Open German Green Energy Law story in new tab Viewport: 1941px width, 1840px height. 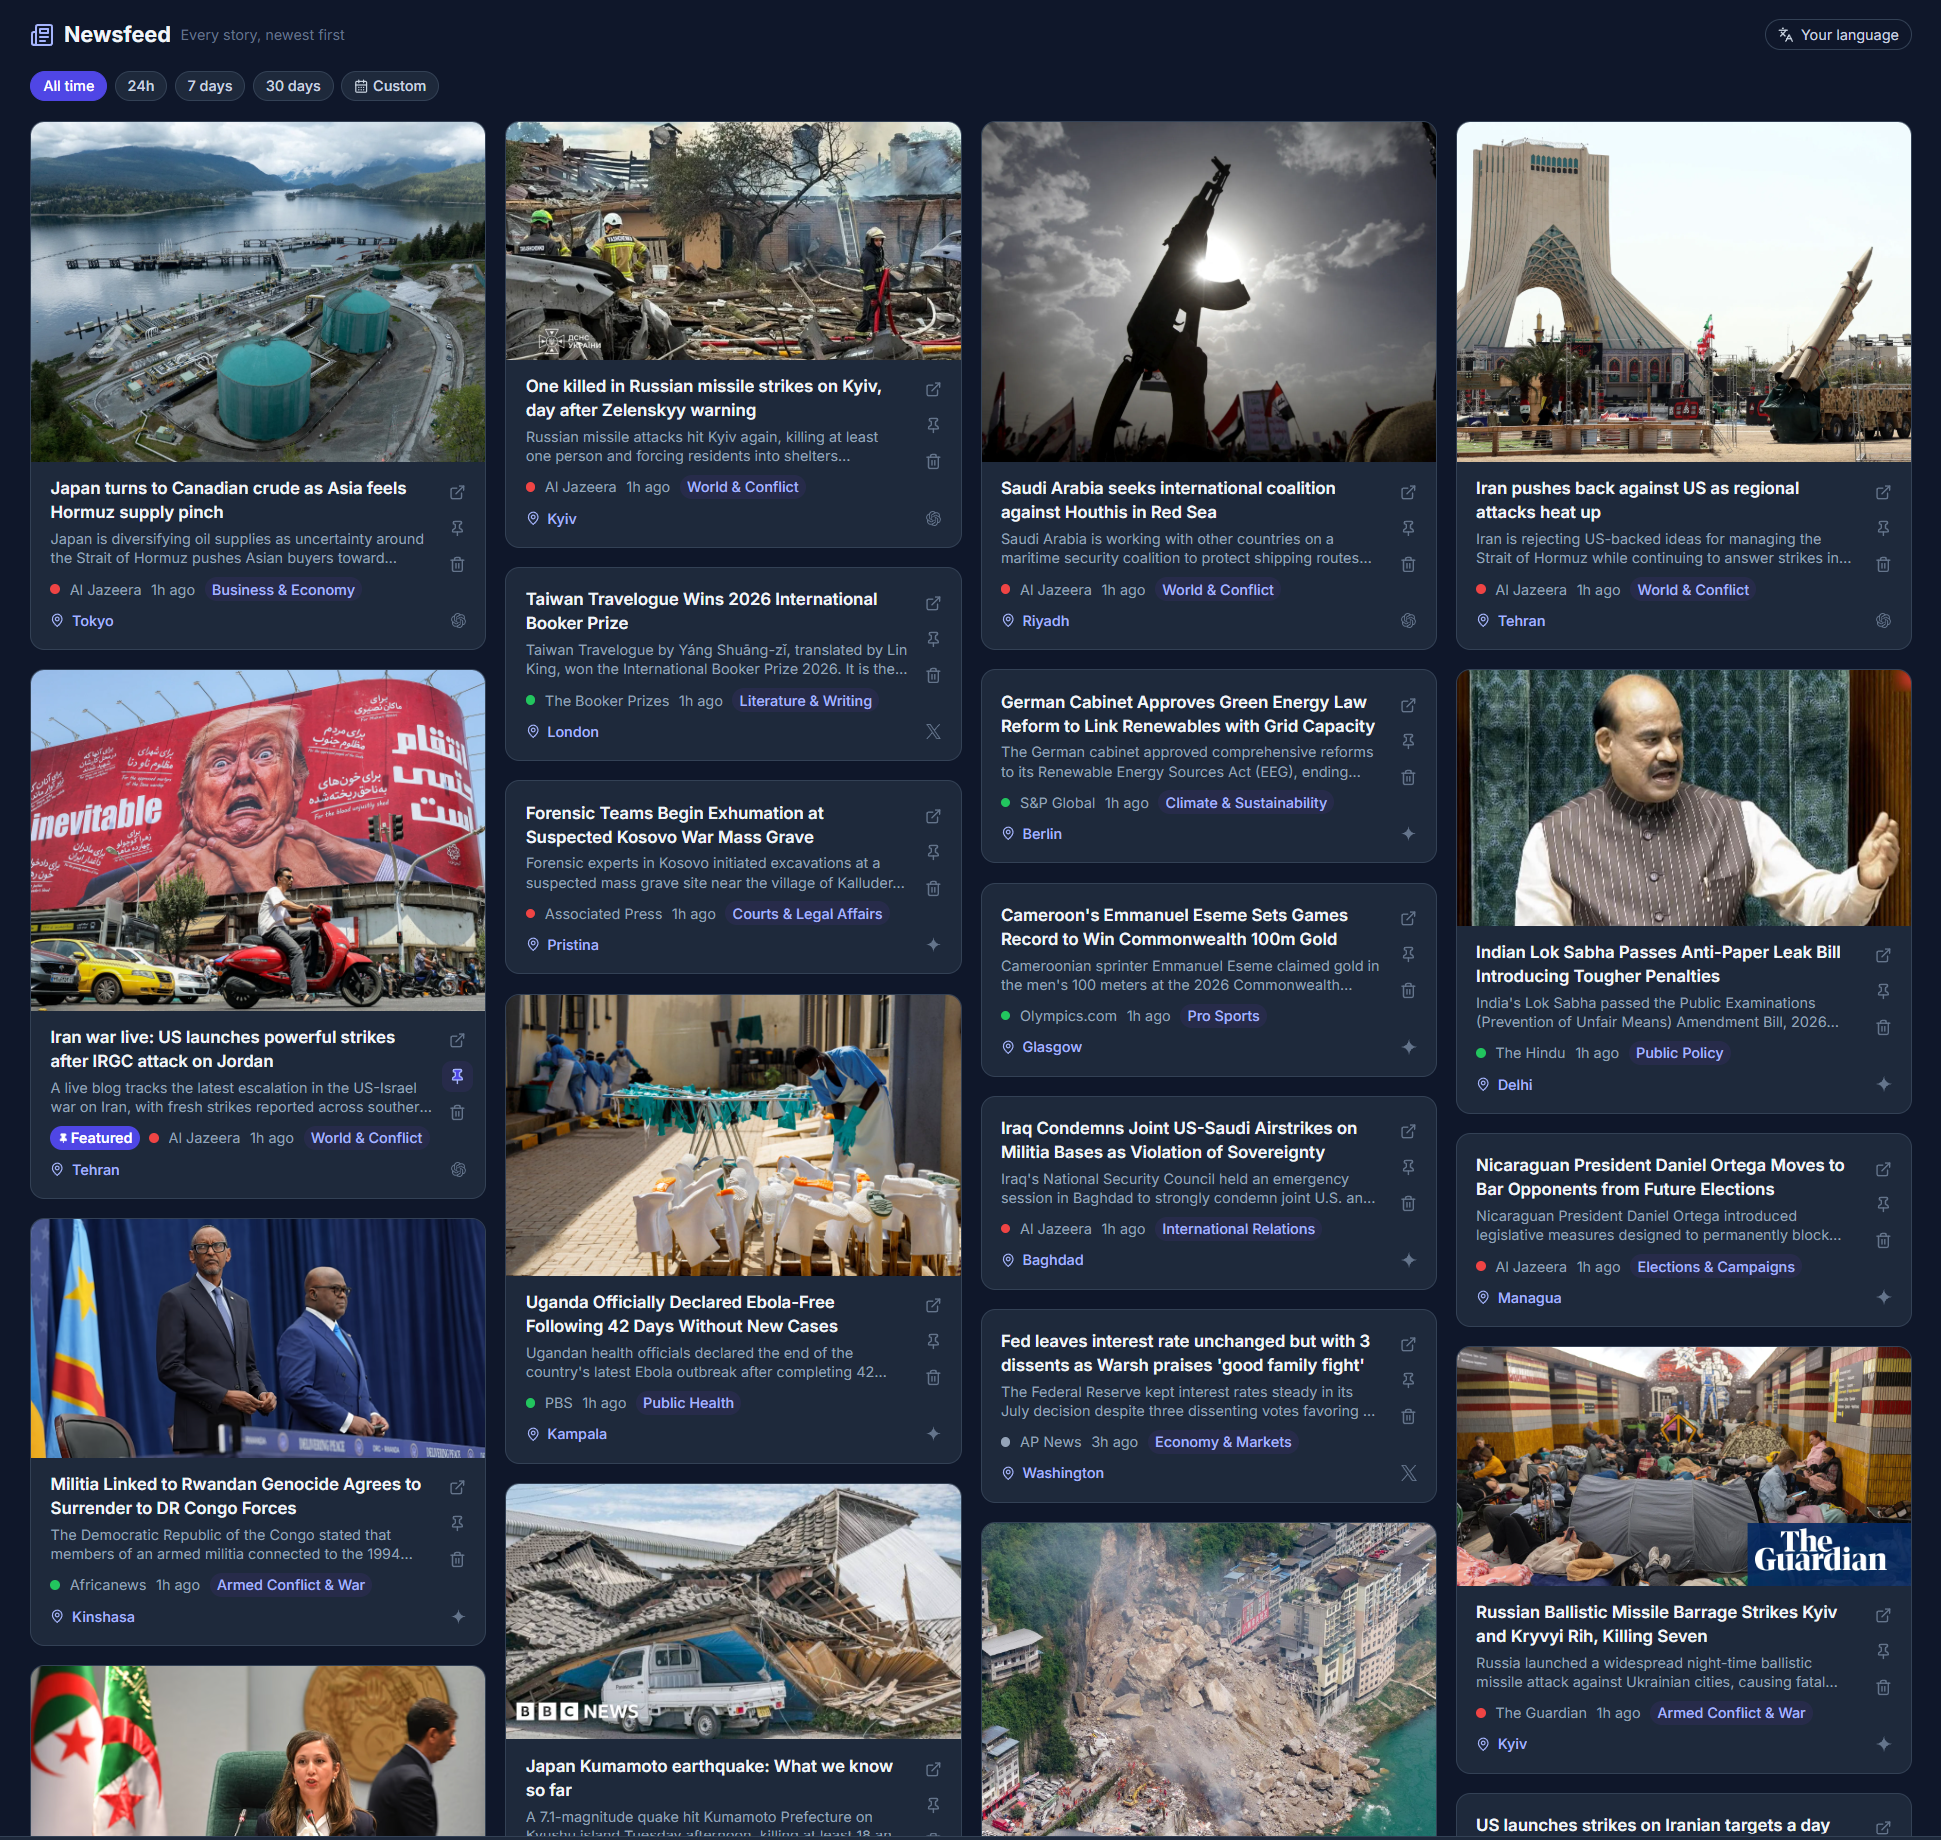(1408, 705)
